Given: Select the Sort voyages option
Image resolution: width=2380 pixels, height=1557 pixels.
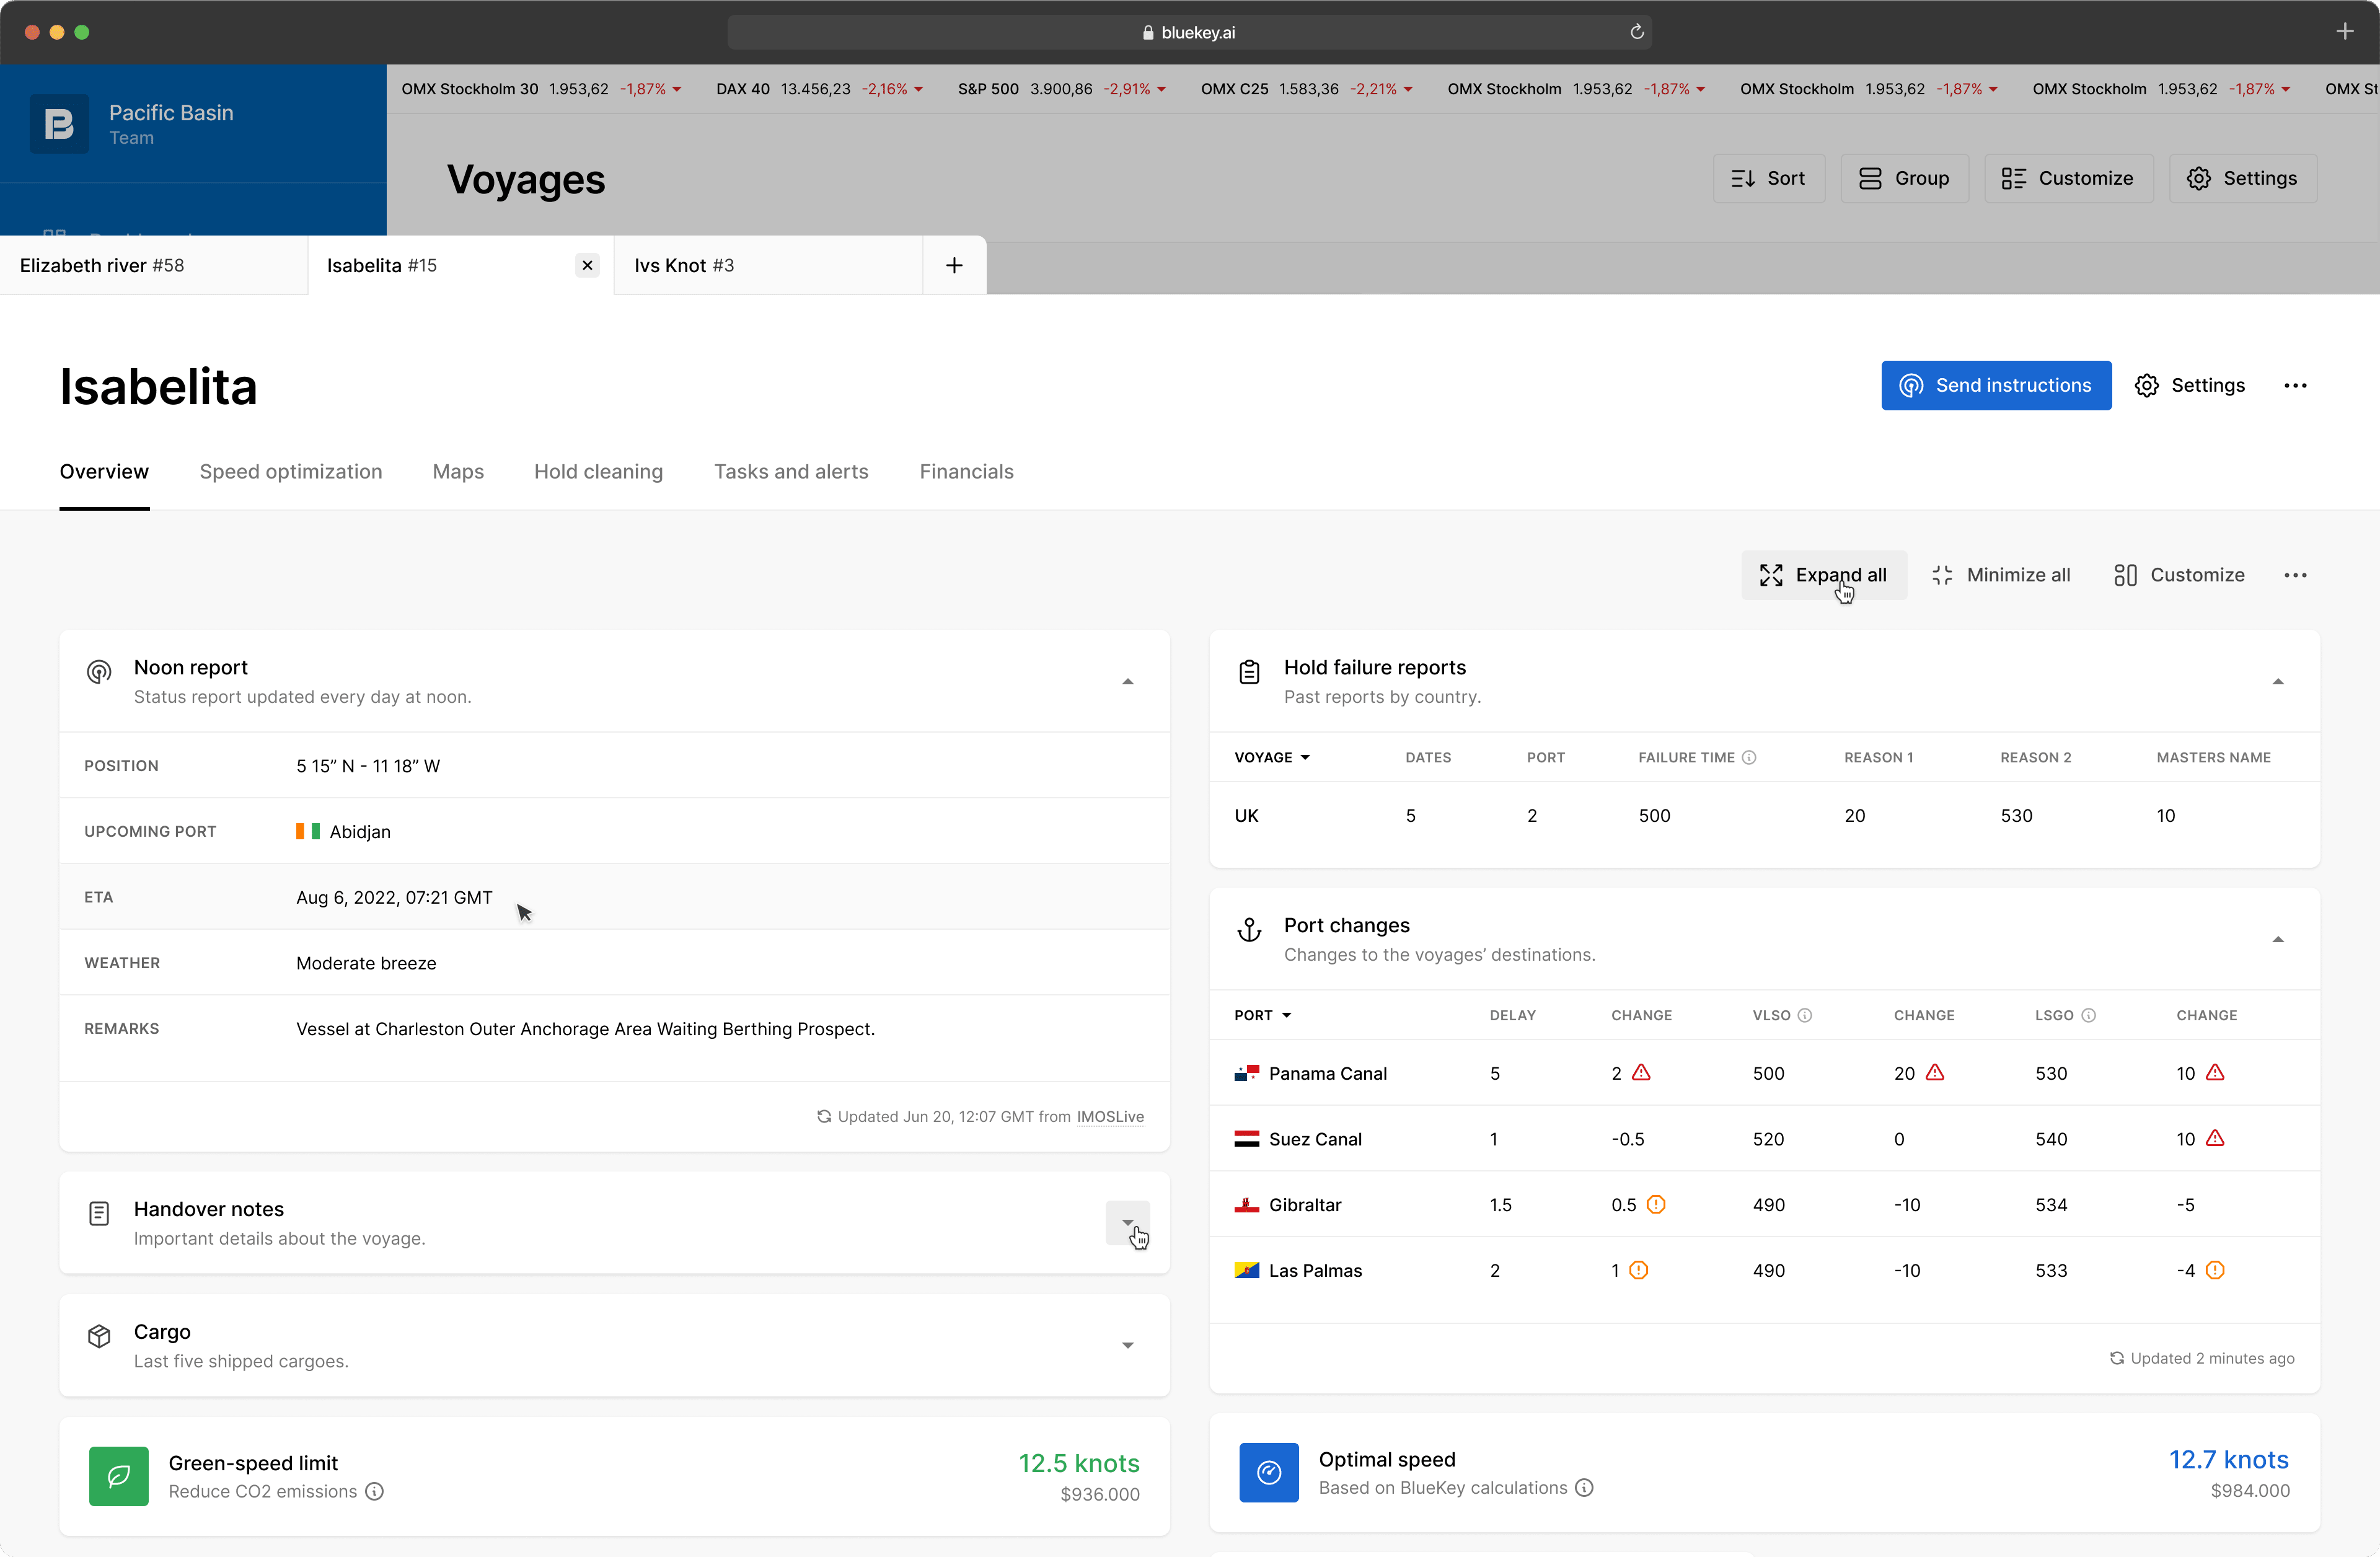Looking at the screenshot, I should tap(1770, 177).
